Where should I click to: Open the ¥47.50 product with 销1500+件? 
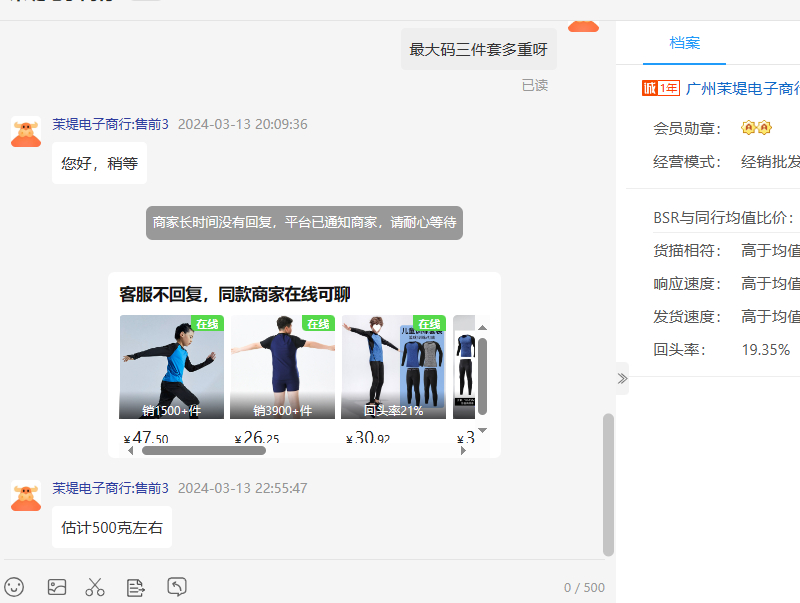click(x=171, y=367)
